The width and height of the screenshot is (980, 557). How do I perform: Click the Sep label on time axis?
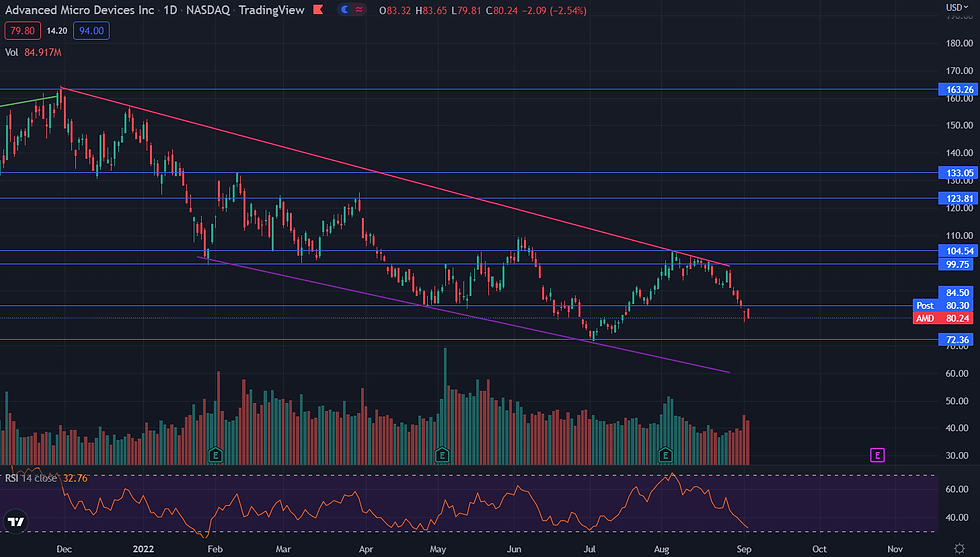coord(744,549)
